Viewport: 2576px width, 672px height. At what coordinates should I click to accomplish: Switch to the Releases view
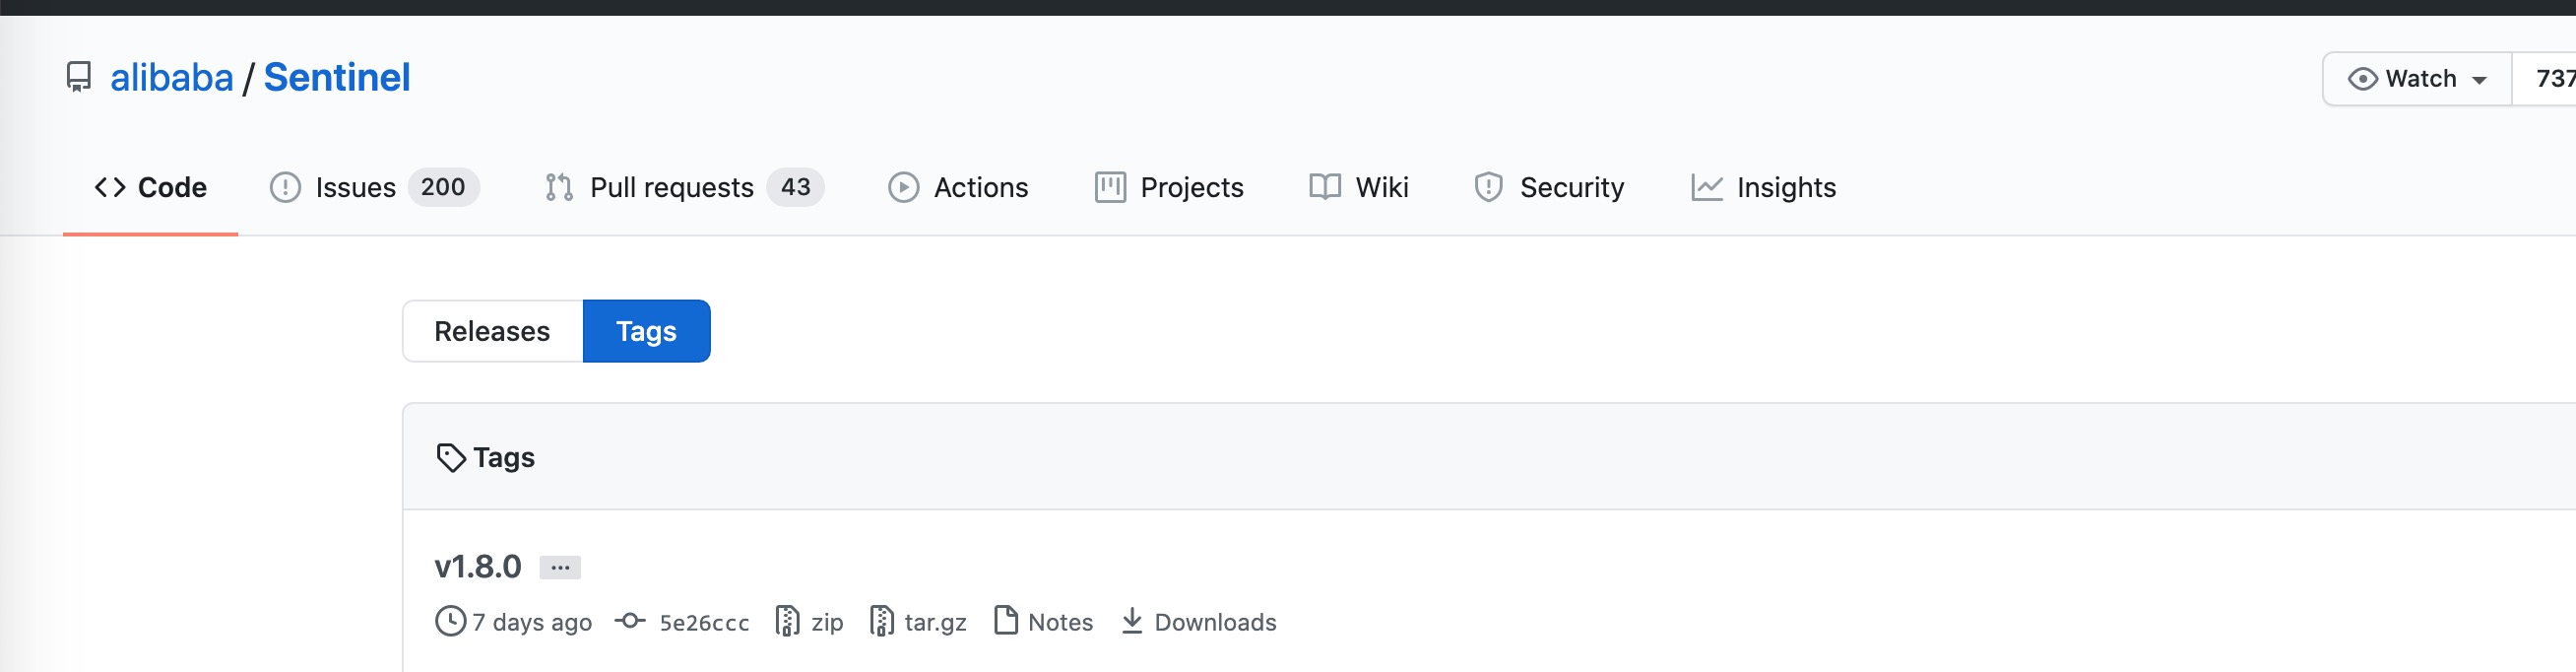click(492, 331)
